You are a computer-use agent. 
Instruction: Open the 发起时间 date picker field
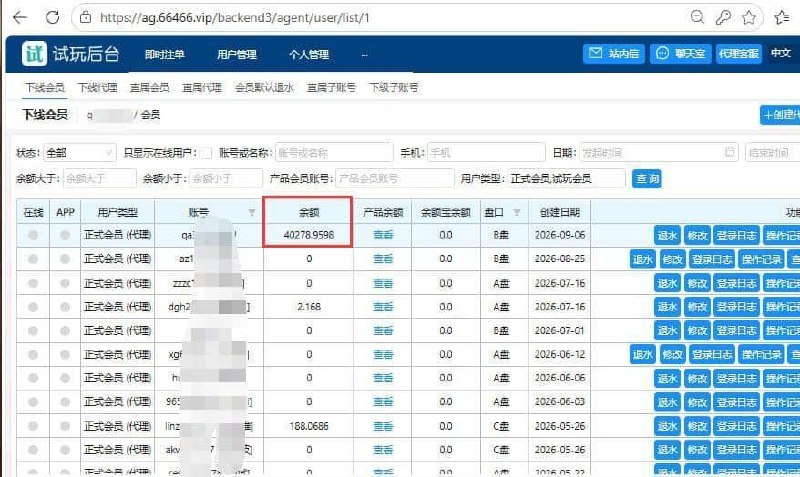[658, 153]
